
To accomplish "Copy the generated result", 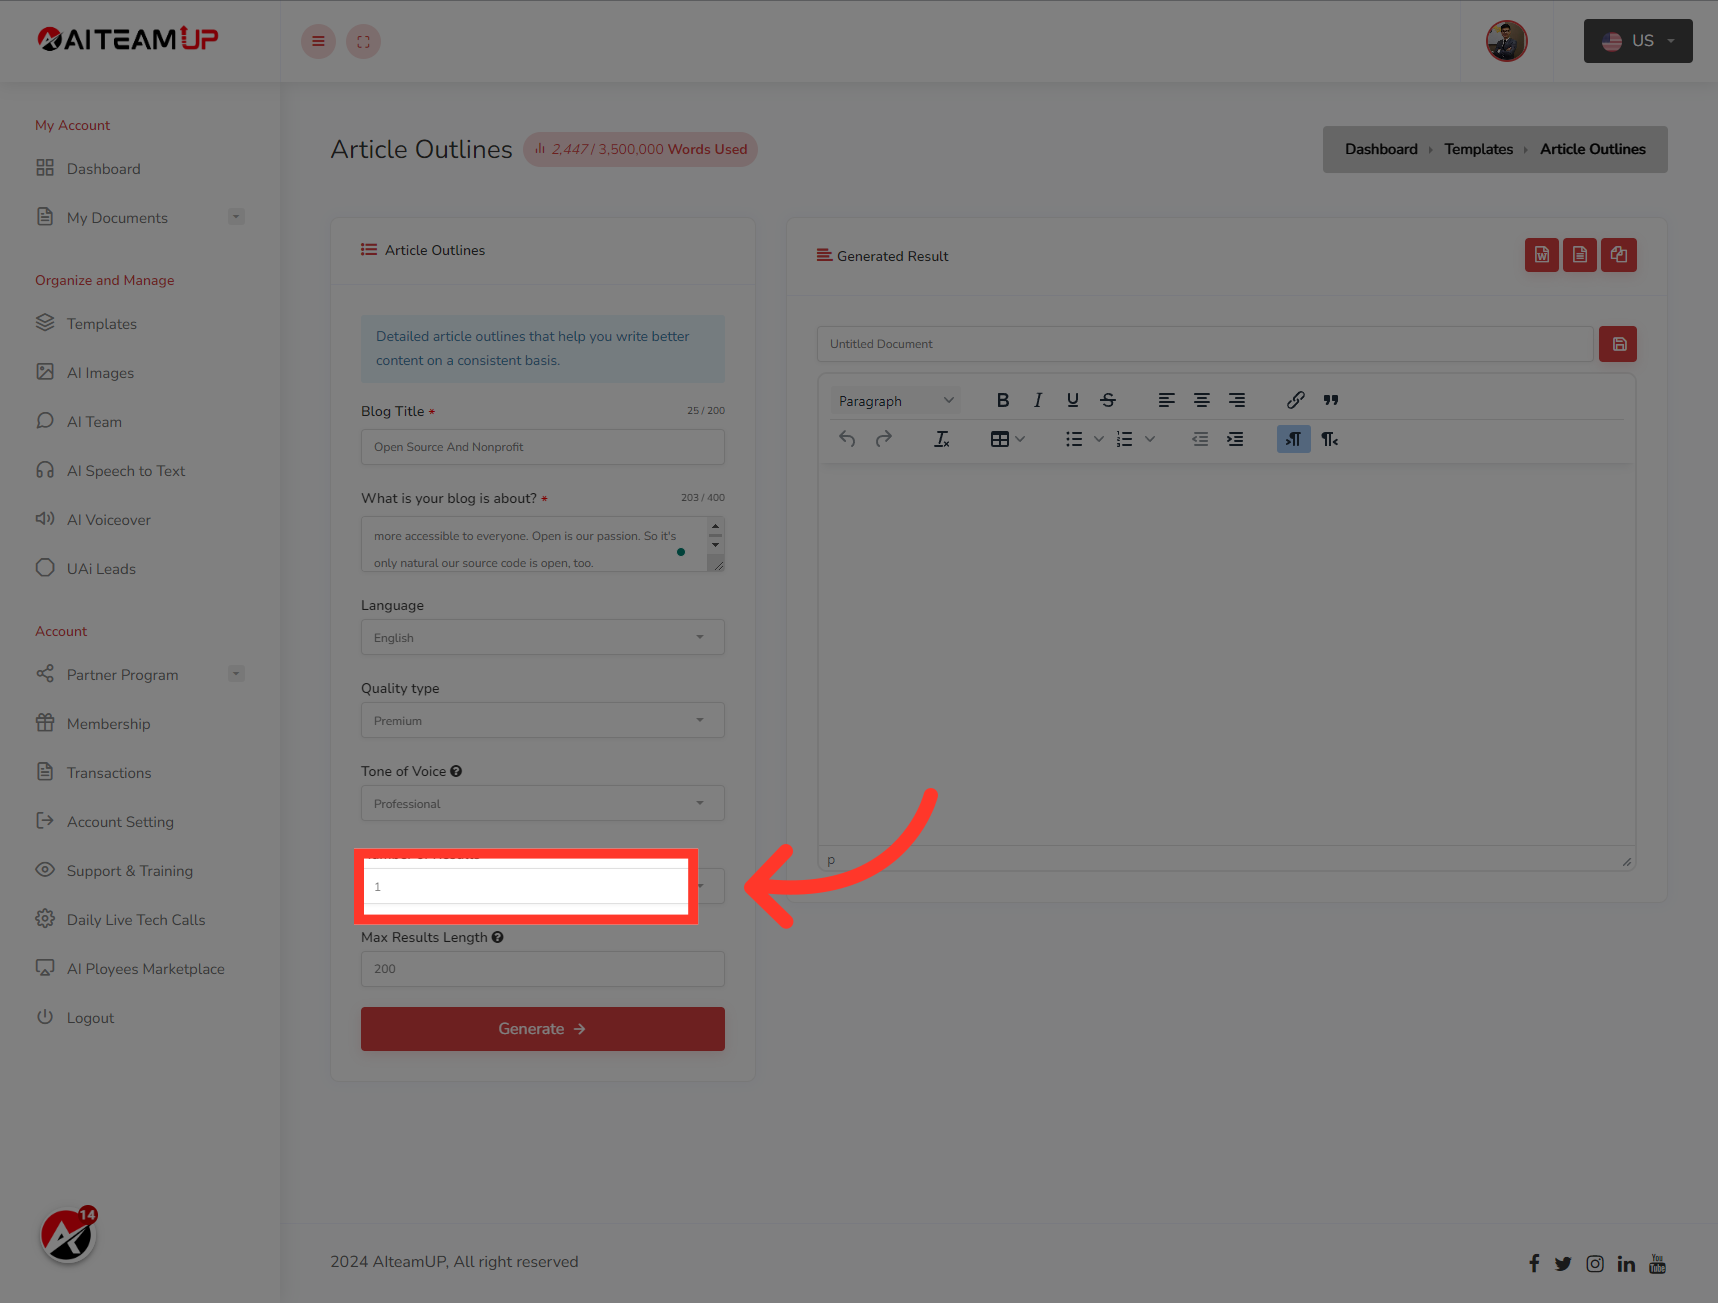I will tap(1618, 255).
